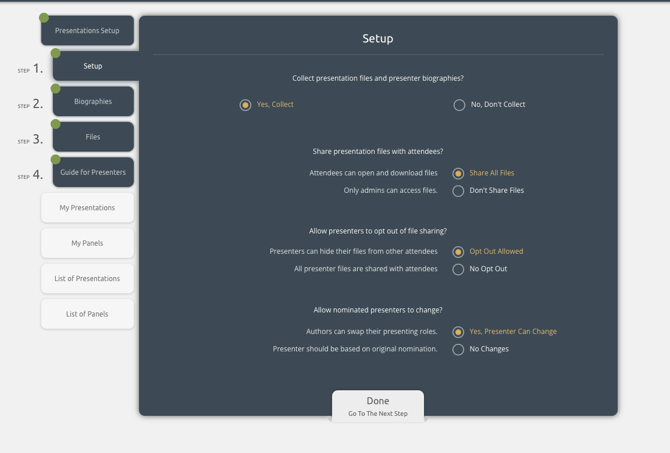Select the No Changes radio button
This screenshot has width=670, height=453.
(458, 350)
